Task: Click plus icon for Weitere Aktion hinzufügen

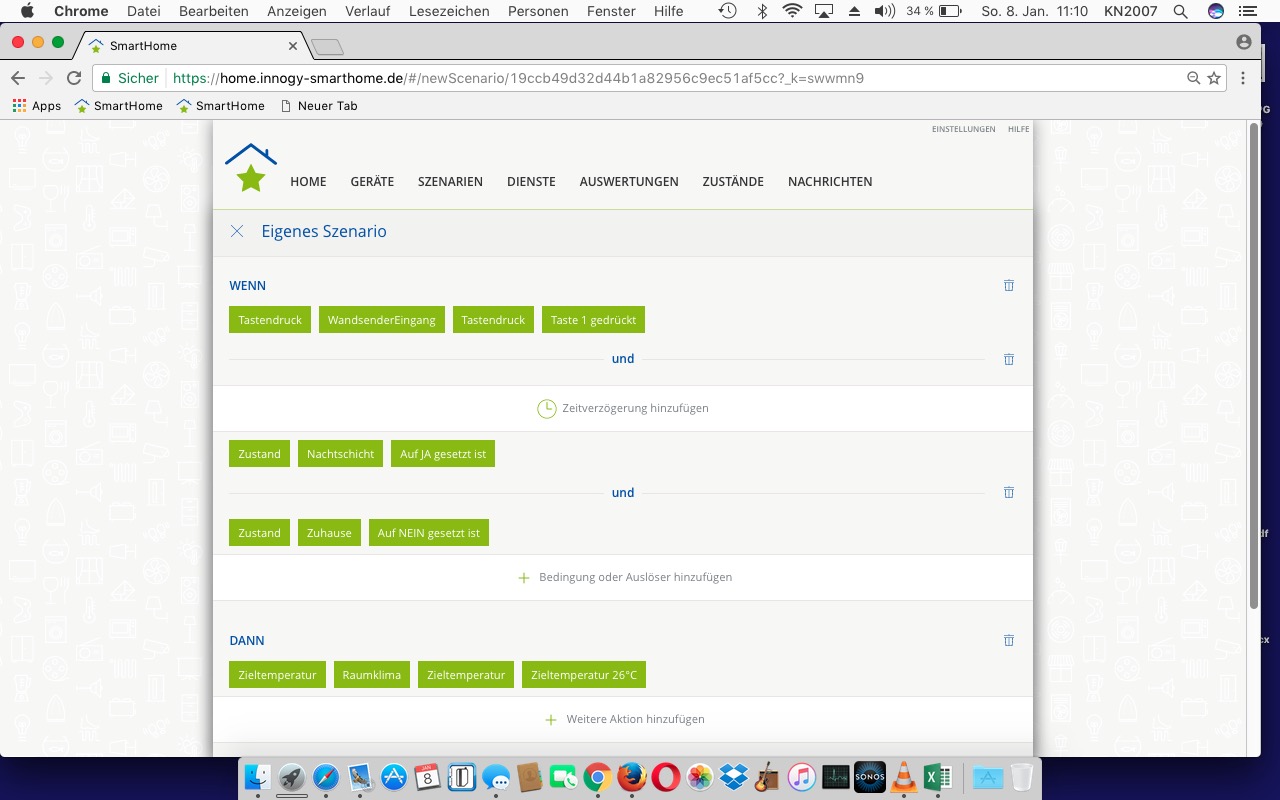Action: pos(550,719)
